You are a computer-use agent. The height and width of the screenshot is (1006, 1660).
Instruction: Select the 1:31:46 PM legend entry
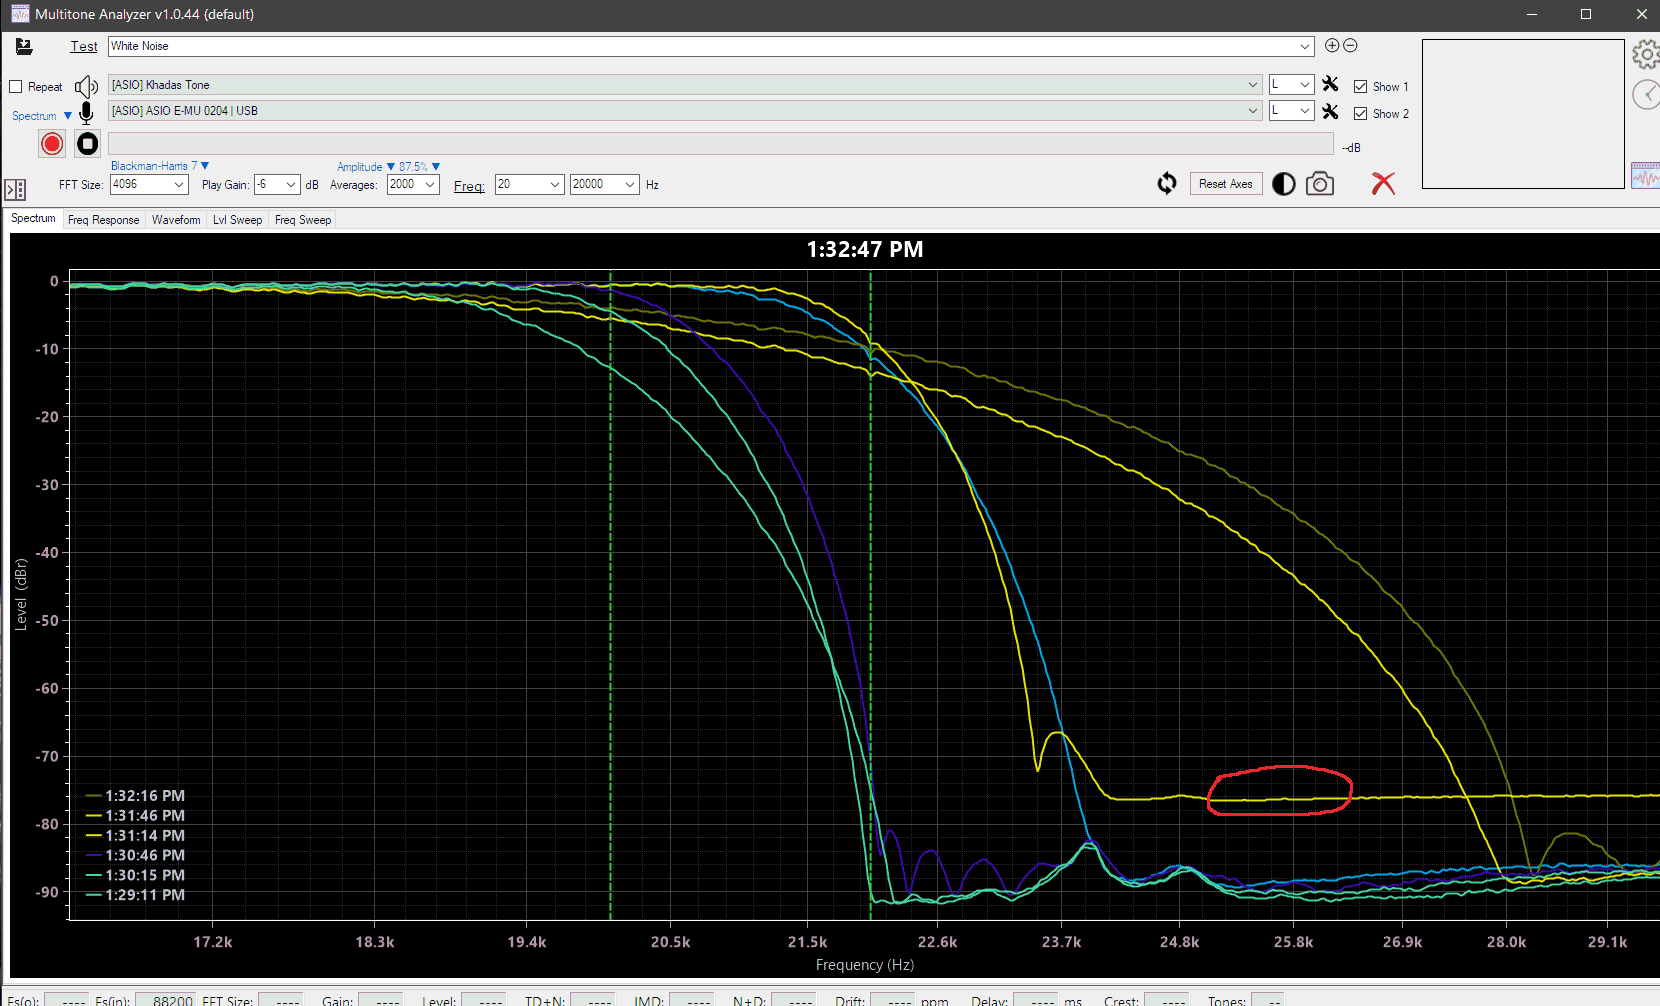point(135,816)
